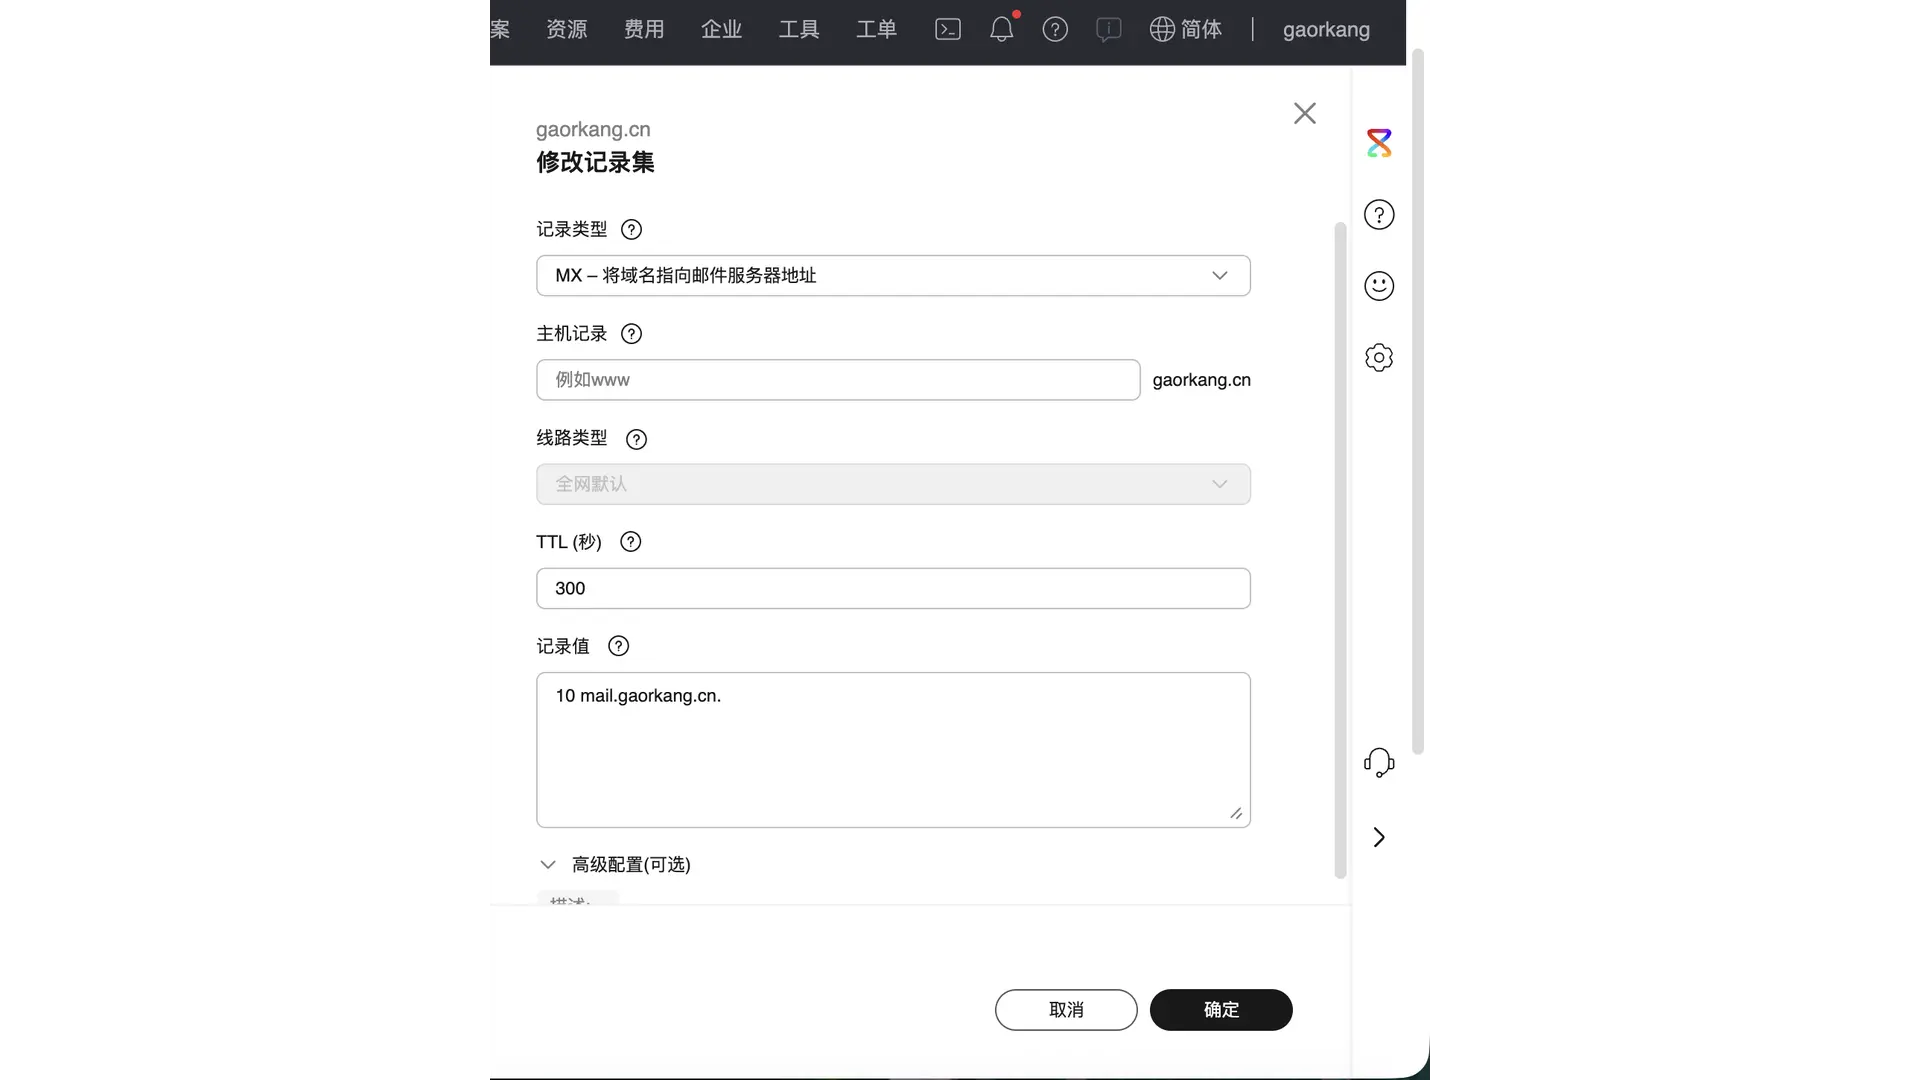Click the dialog's vertical scrollbar
Image resolution: width=1920 pixels, height=1080 pixels.
(x=1340, y=550)
